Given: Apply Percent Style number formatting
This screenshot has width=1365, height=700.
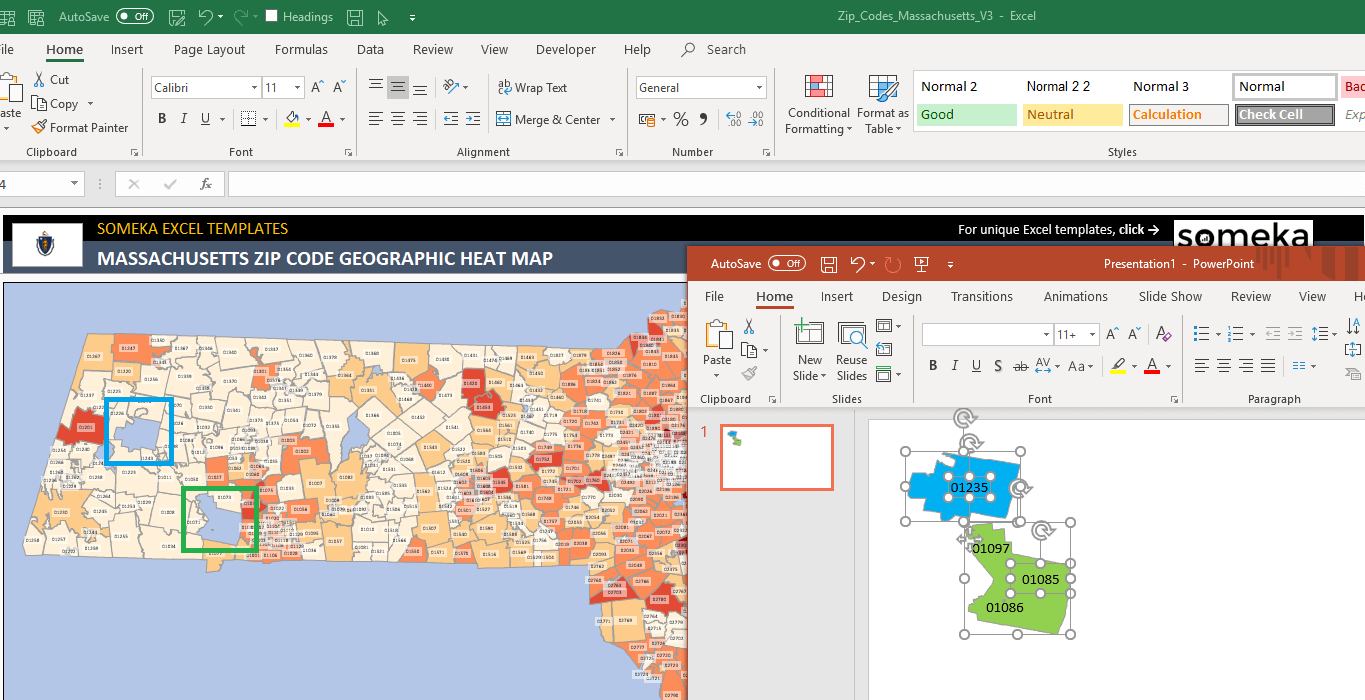Looking at the screenshot, I should (x=680, y=119).
